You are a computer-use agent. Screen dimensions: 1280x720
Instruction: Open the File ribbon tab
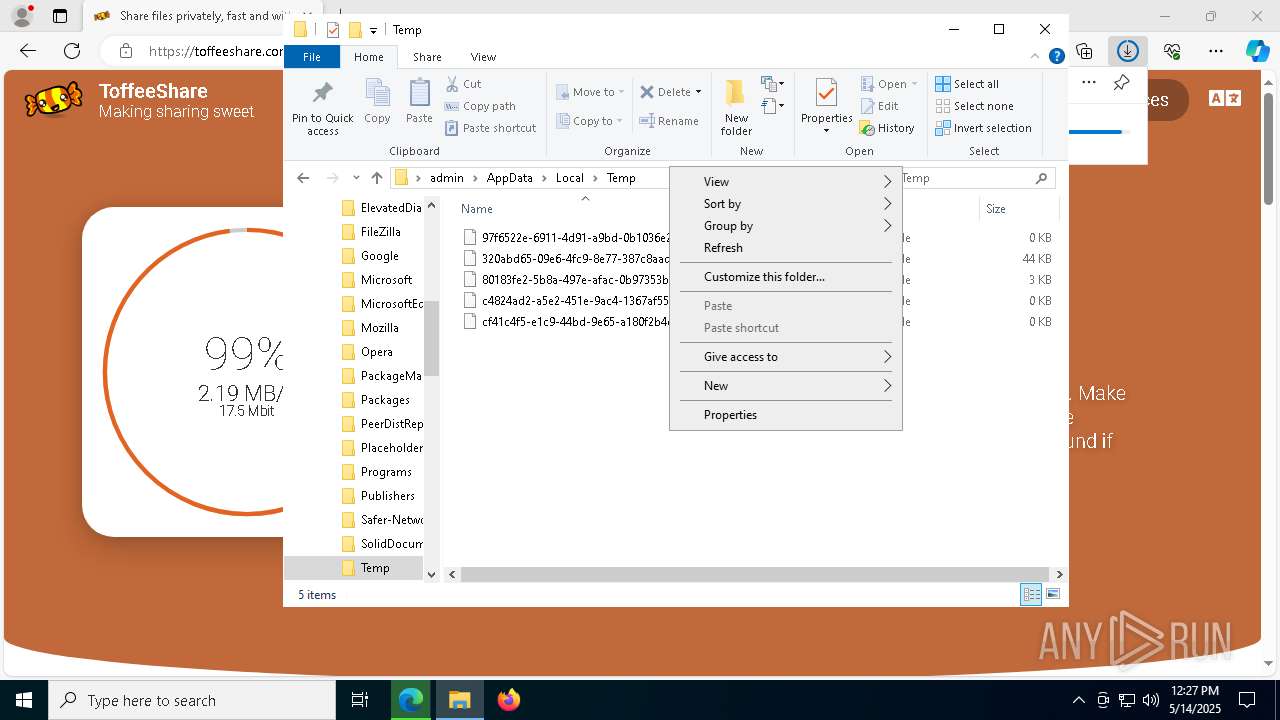tap(312, 57)
